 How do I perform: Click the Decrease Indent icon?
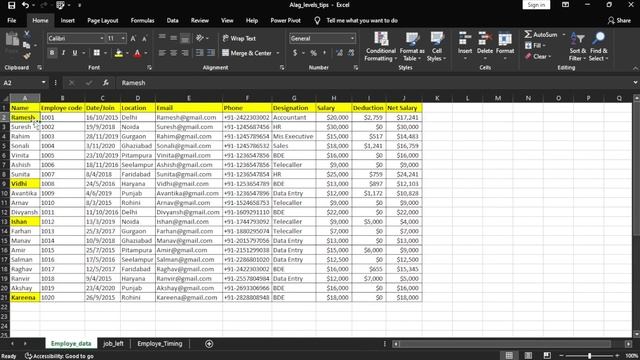pyautogui.click(x=199, y=53)
